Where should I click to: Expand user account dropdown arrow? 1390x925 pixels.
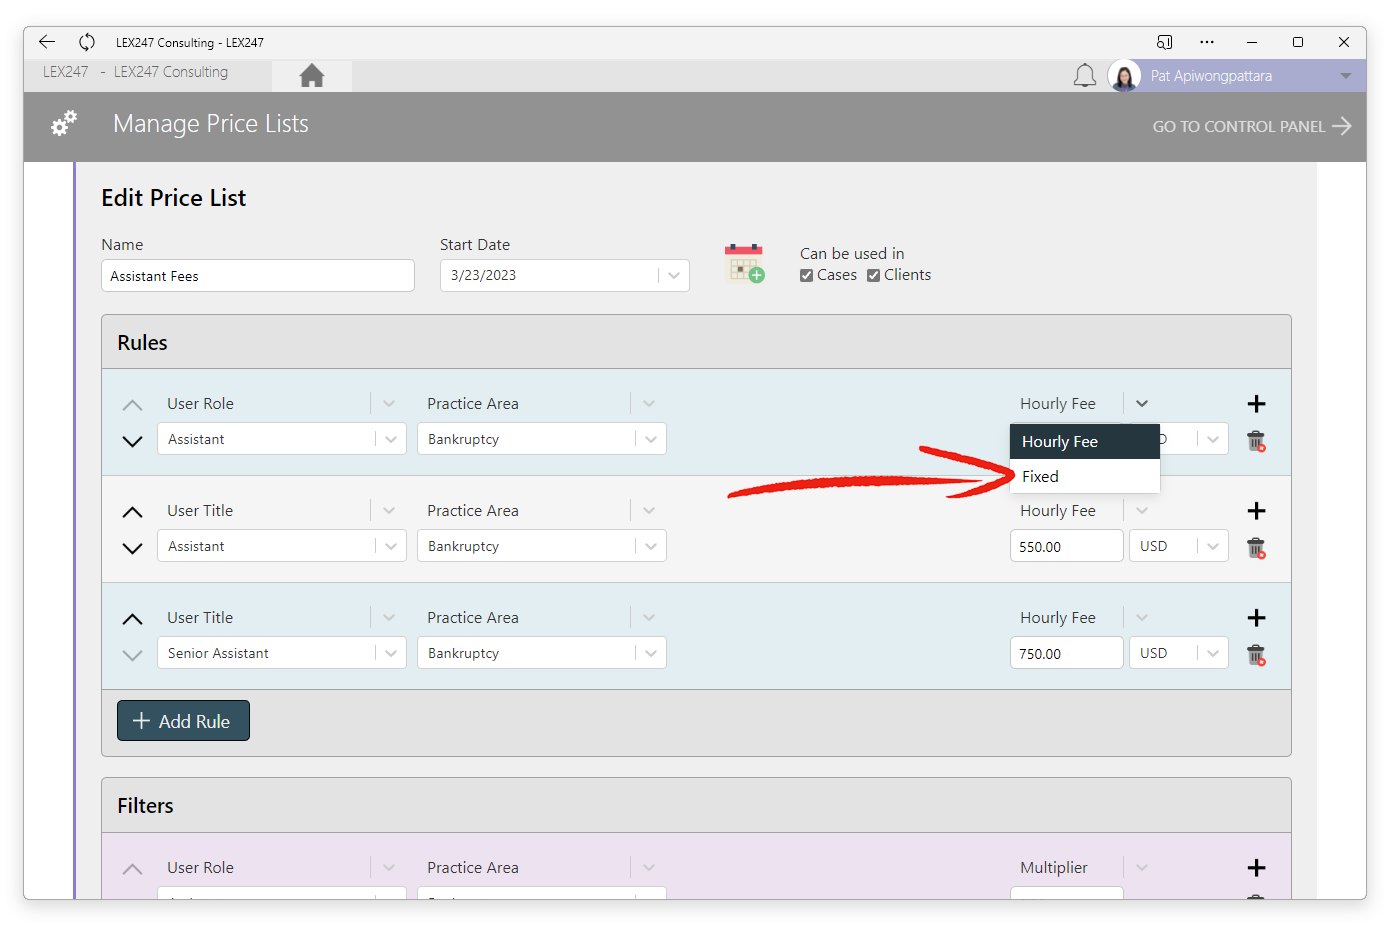click(1346, 76)
